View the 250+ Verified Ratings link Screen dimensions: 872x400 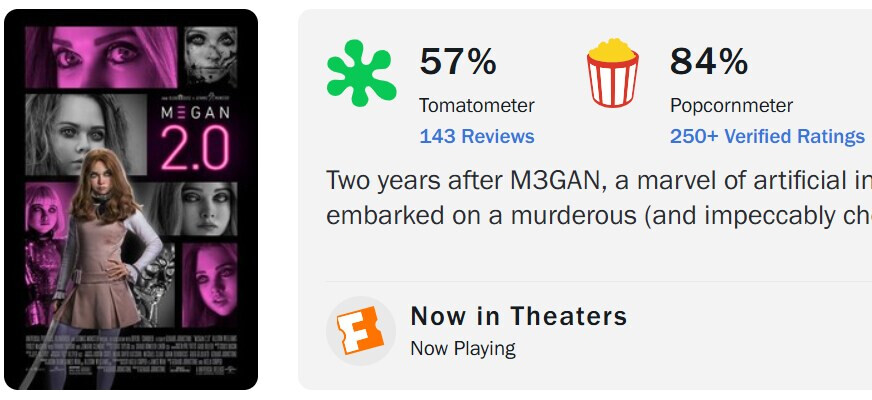click(x=767, y=136)
